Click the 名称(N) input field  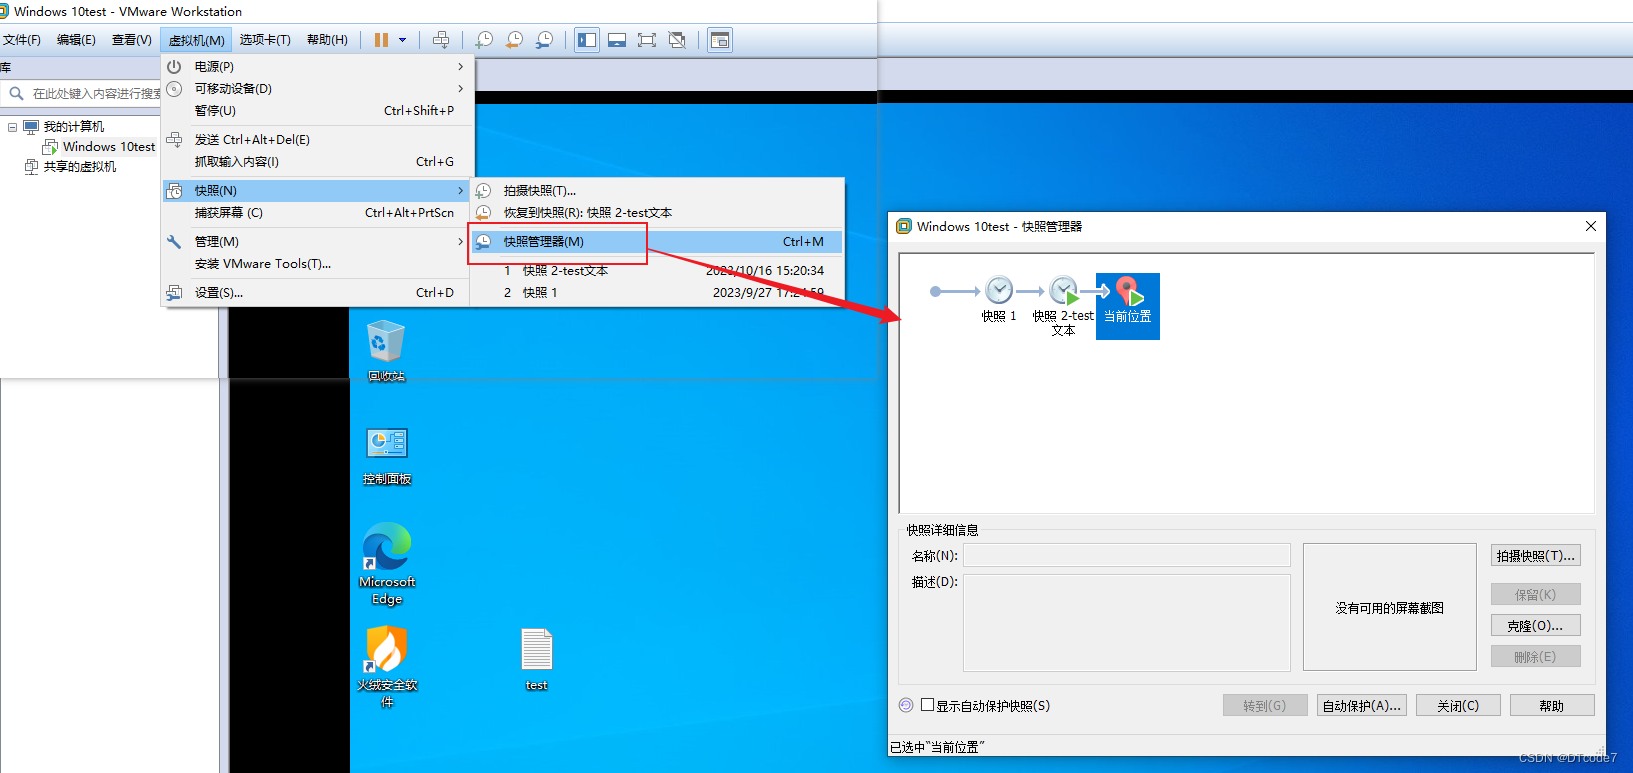click(x=1127, y=555)
